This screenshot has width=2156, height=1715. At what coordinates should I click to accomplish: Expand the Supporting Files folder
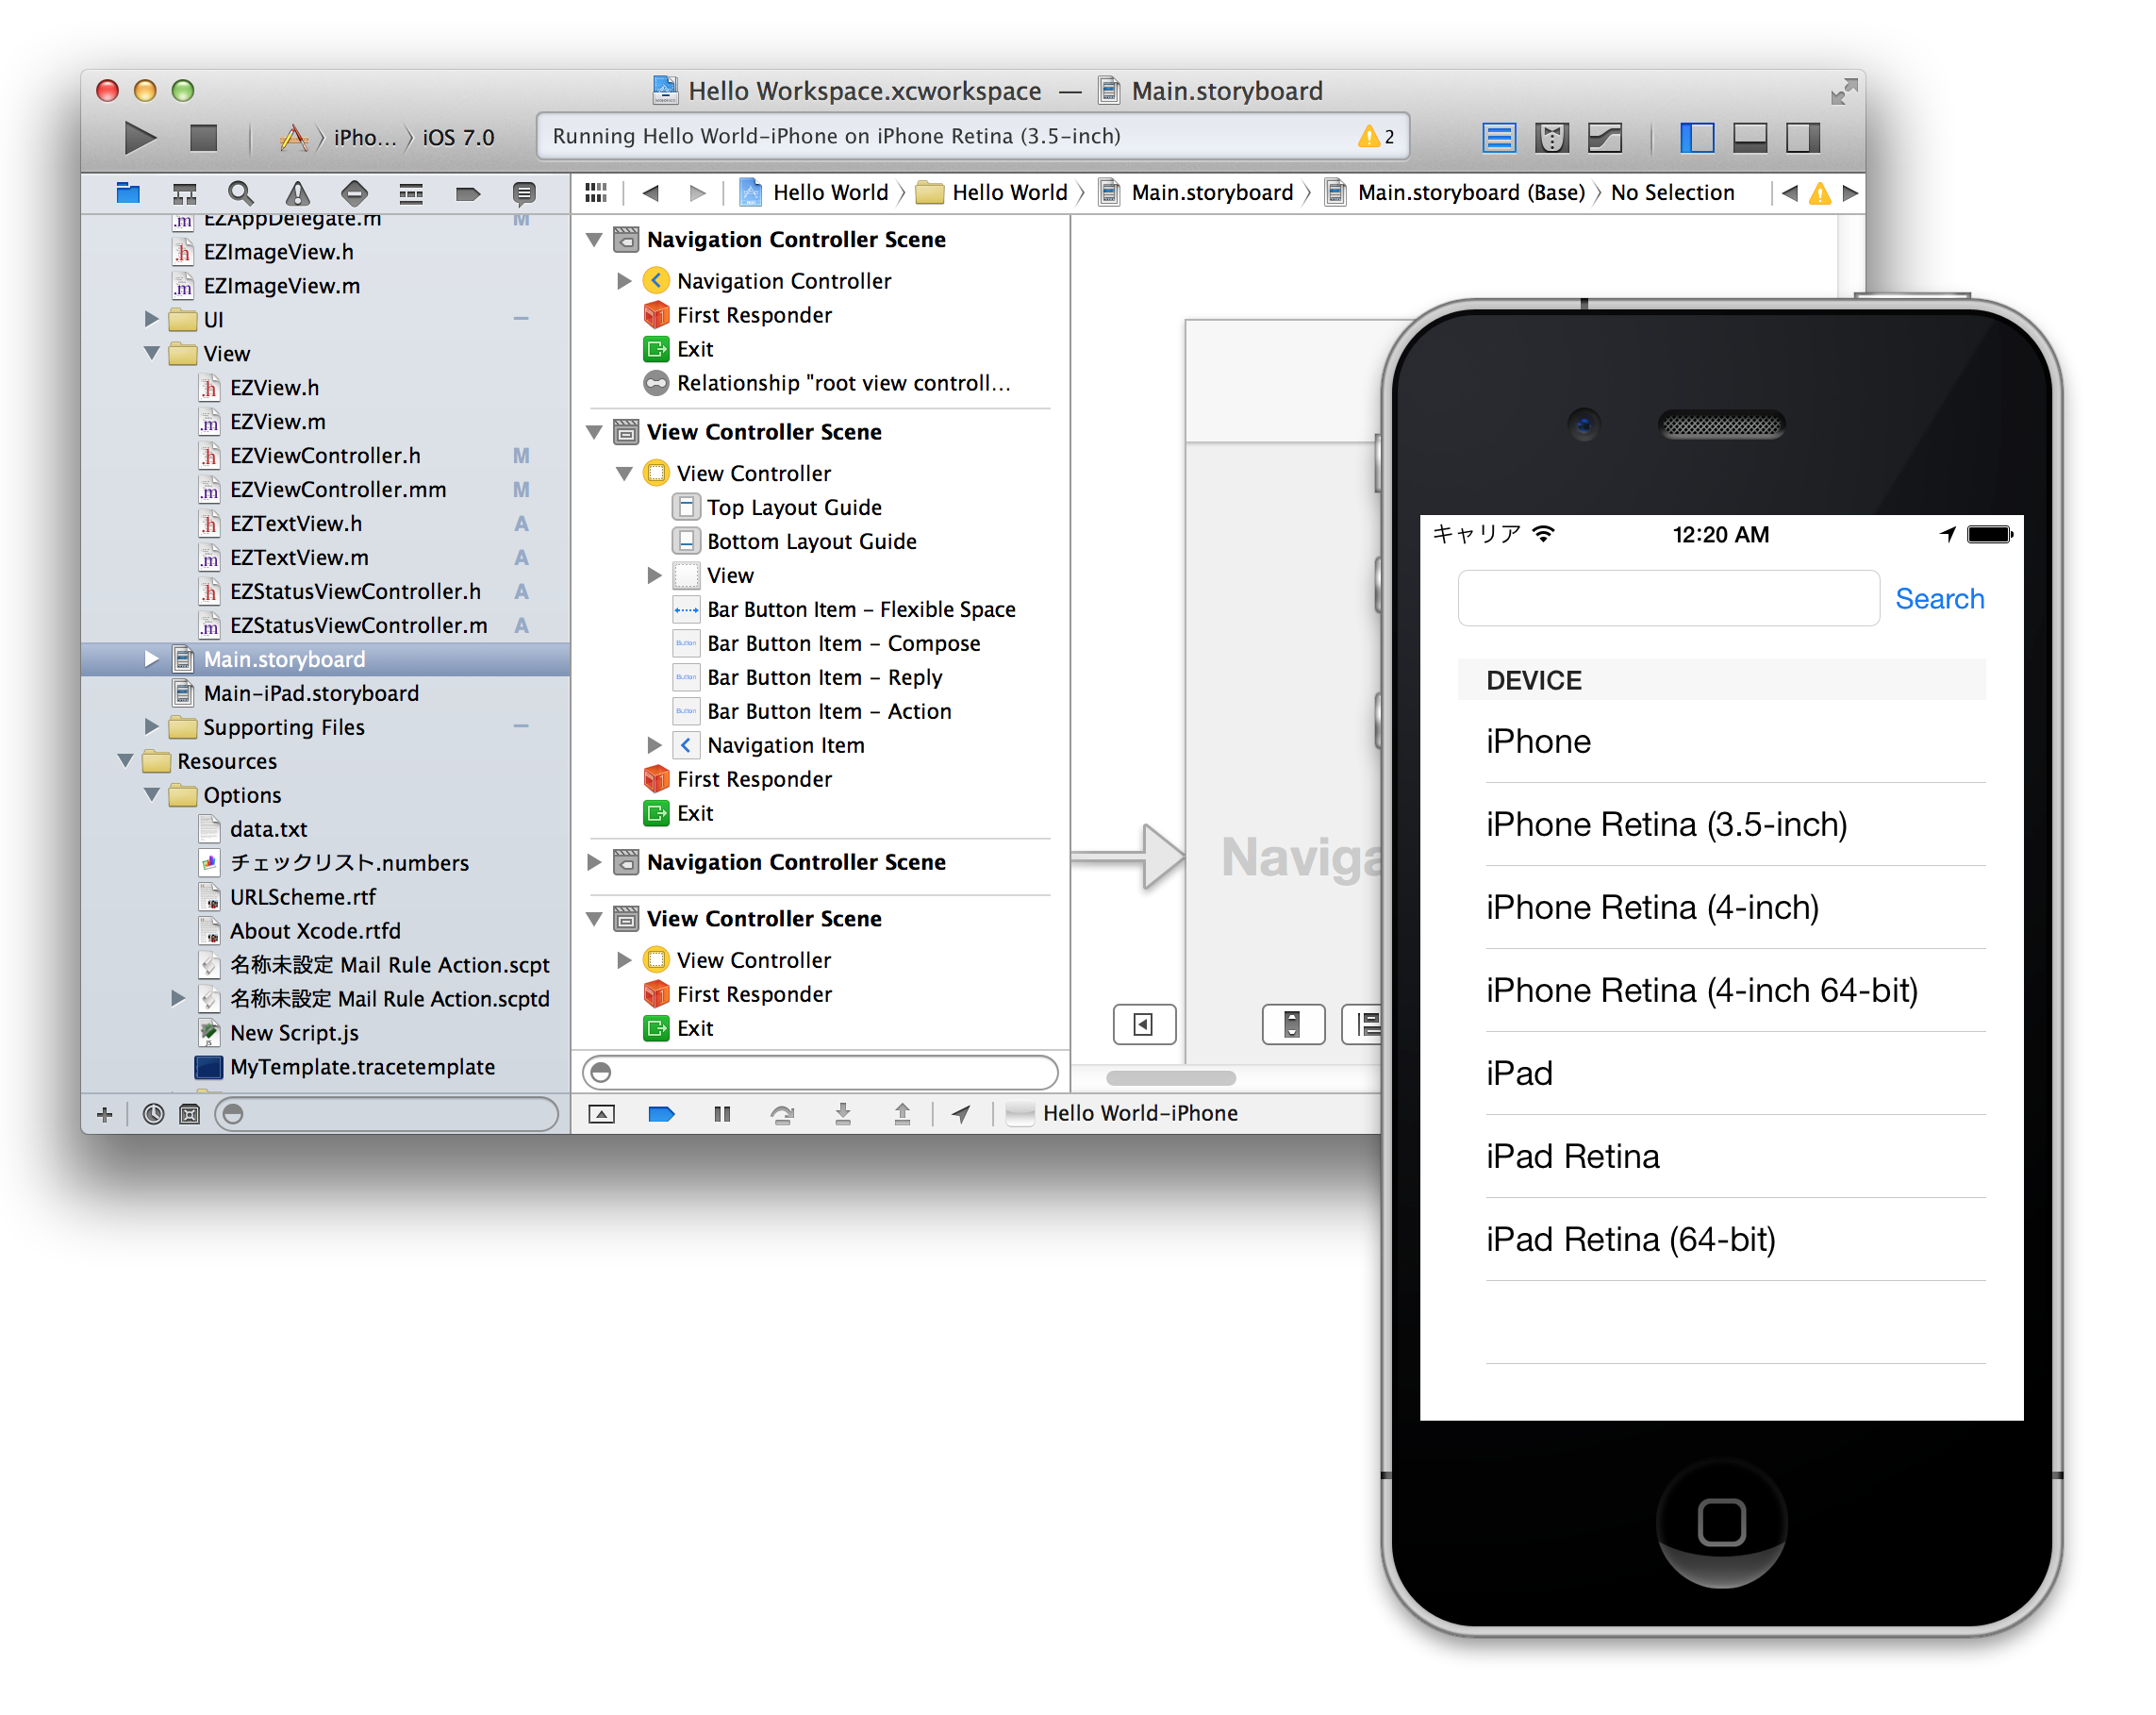[151, 726]
